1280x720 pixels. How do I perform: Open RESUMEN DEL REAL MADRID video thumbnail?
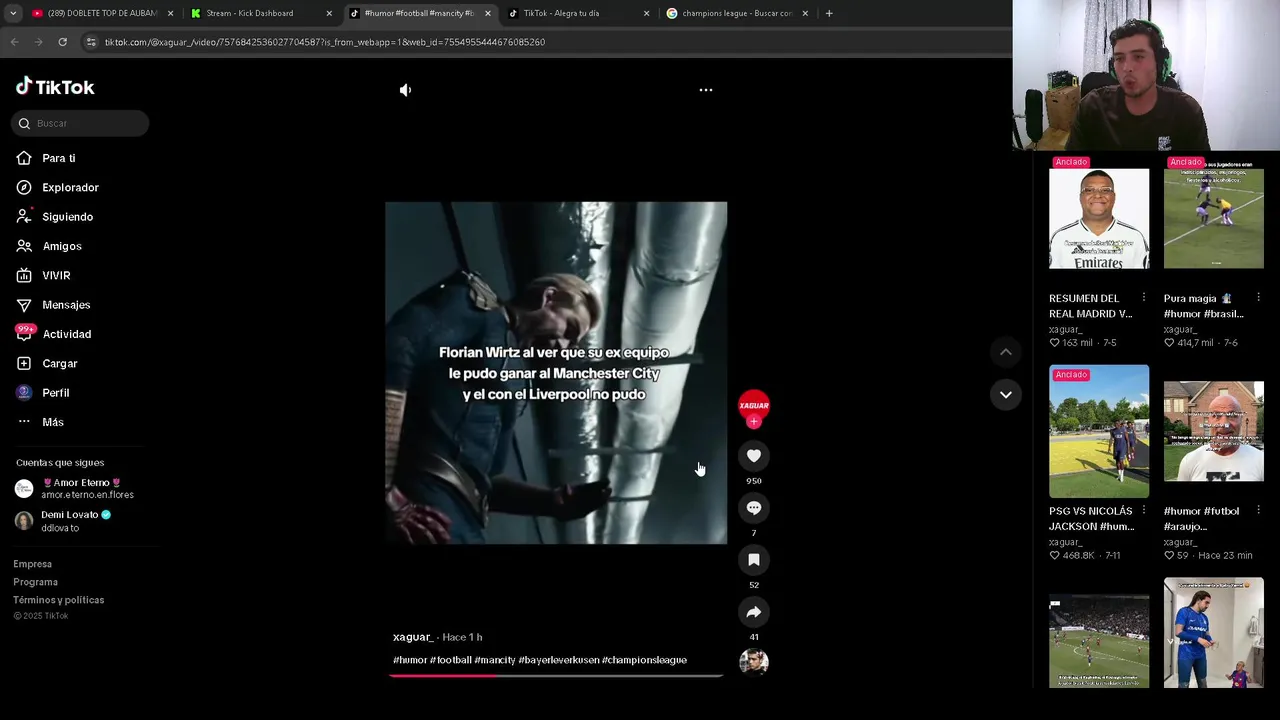(x=1099, y=219)
